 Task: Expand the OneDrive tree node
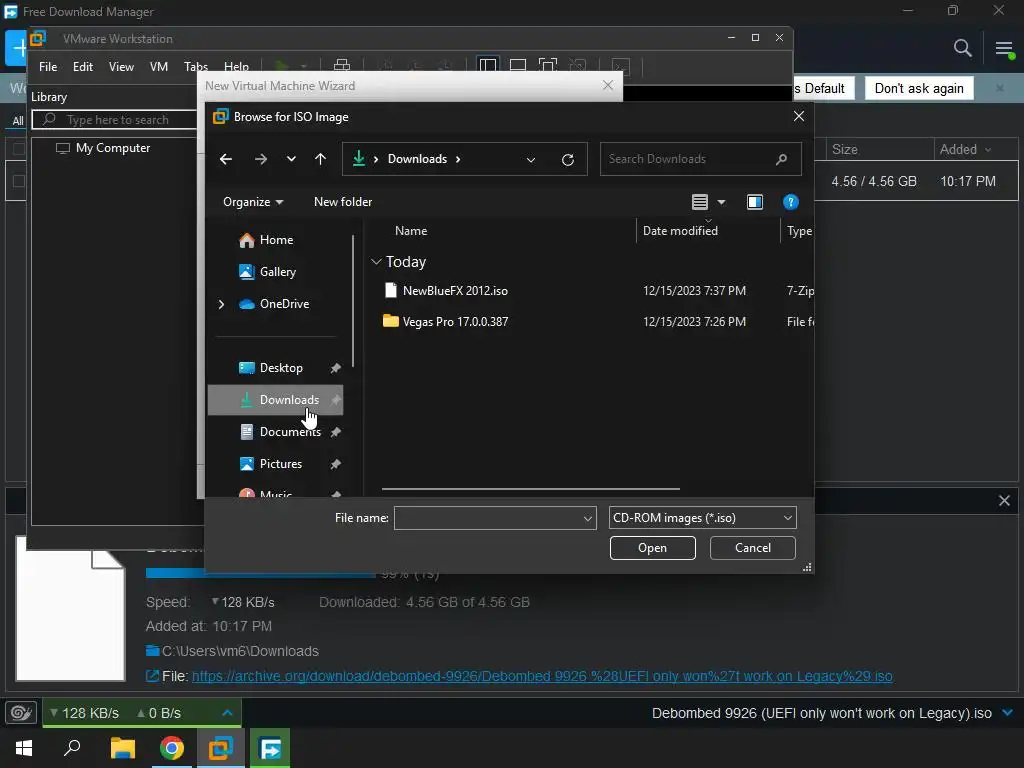221,304
